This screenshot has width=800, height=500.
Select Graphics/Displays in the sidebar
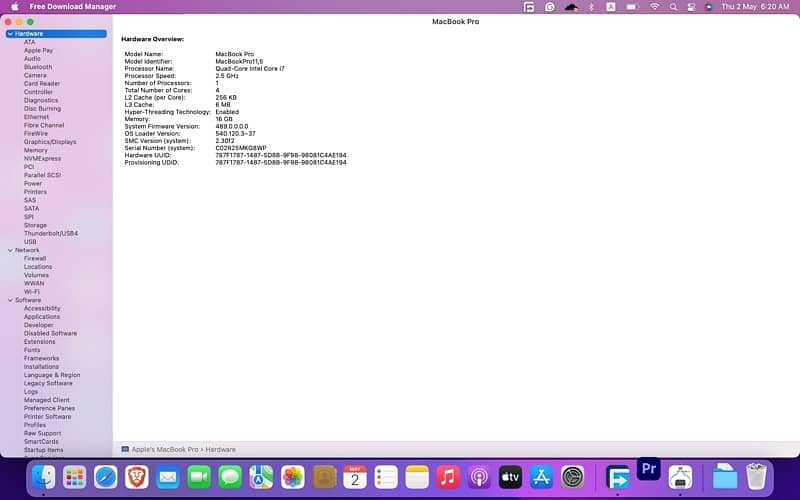coord(49,142)
